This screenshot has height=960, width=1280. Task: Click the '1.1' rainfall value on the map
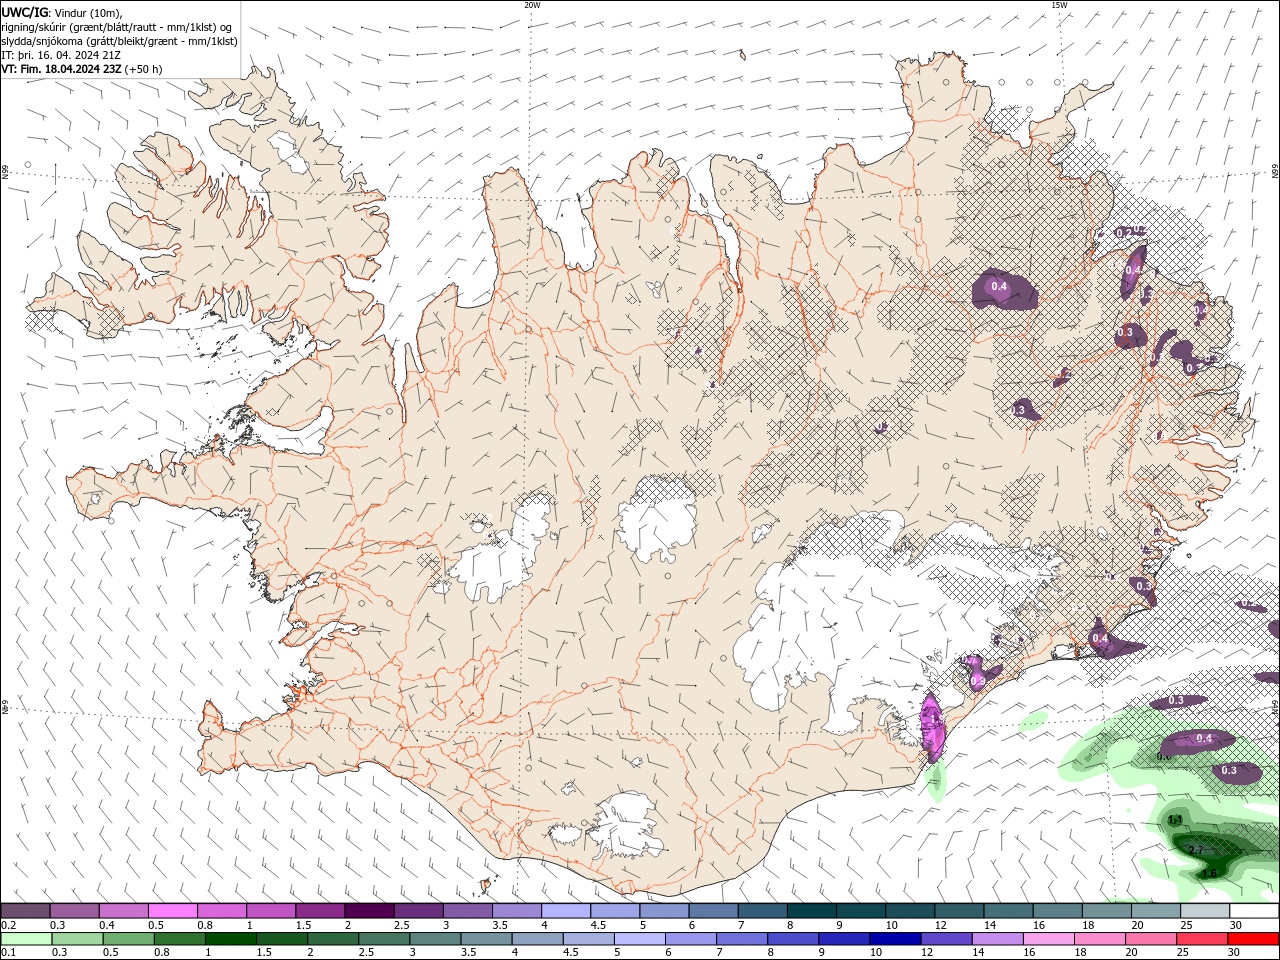coord(1176,820)
